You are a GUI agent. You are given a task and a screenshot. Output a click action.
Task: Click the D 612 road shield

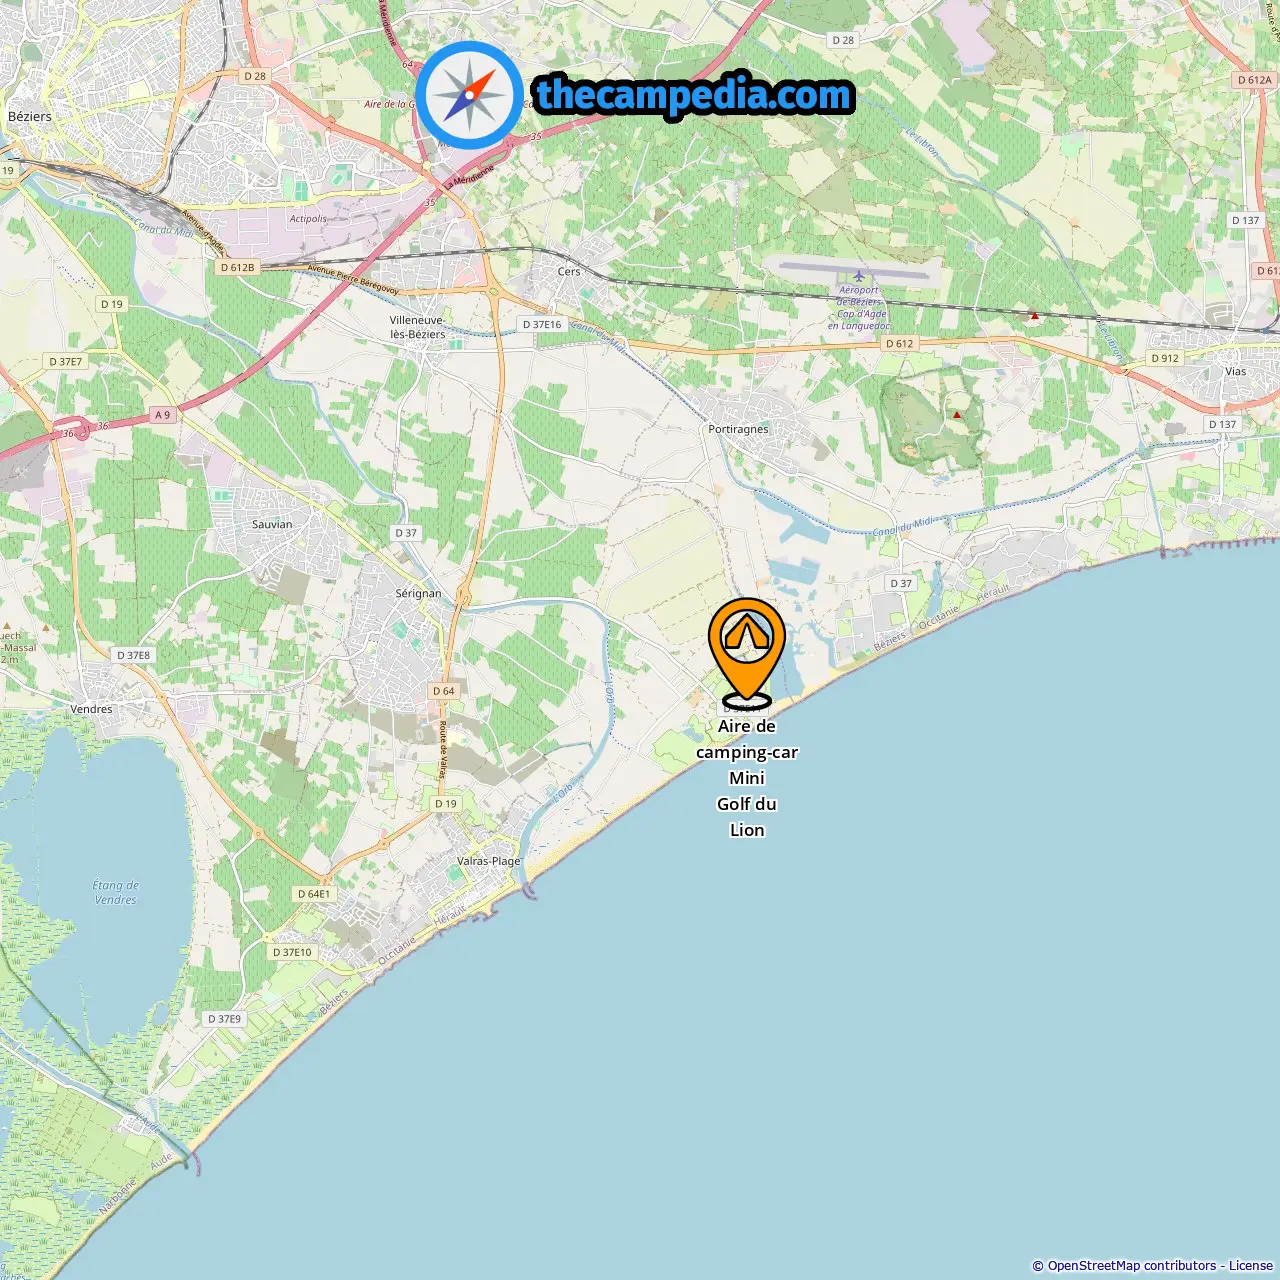tap(899, 343)
